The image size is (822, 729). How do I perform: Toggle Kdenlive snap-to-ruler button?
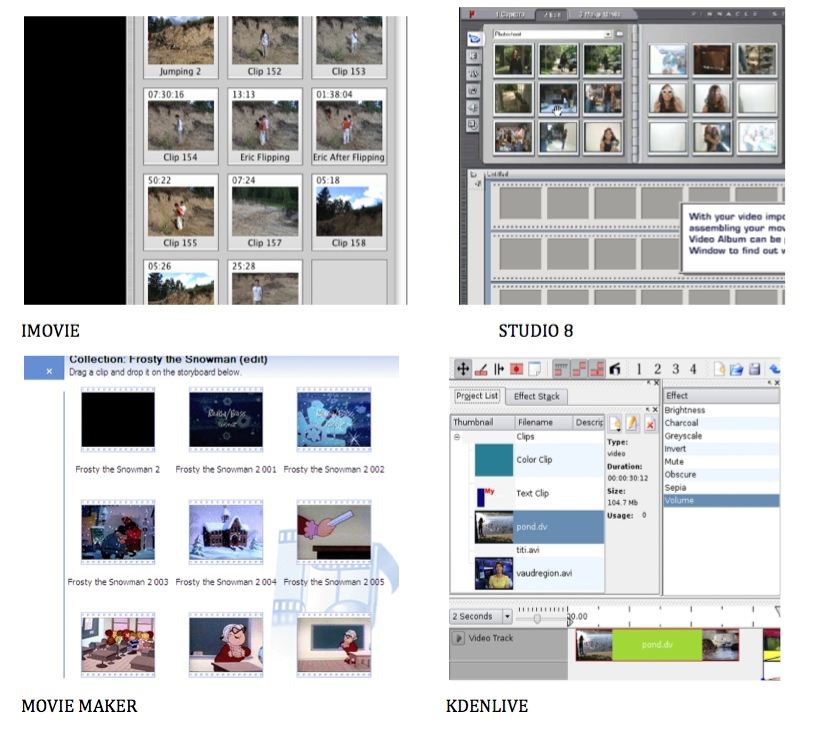click(x=561, y=369)
